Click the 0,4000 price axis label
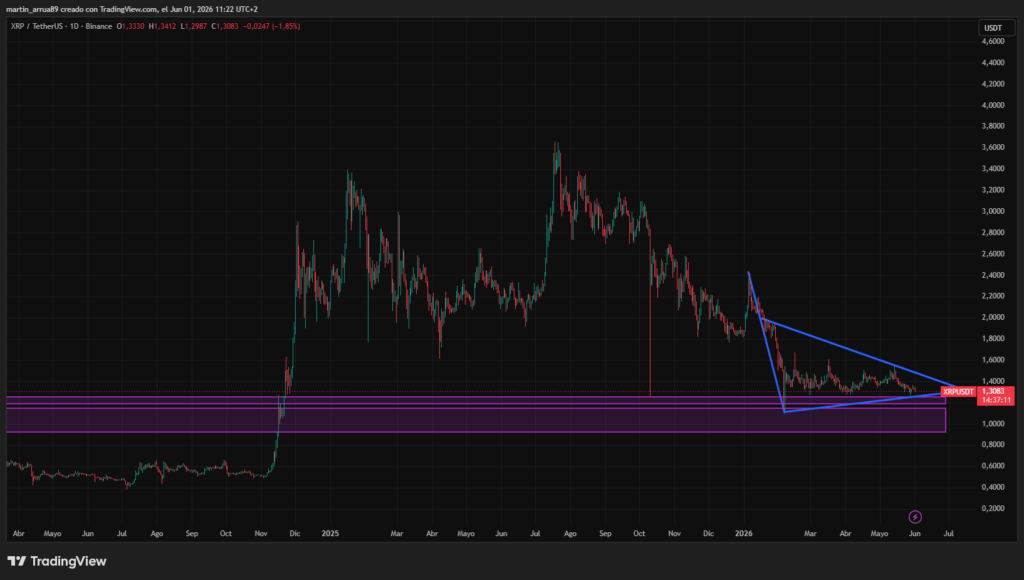This screenshot has height=580, width=1024. [993, 487]
